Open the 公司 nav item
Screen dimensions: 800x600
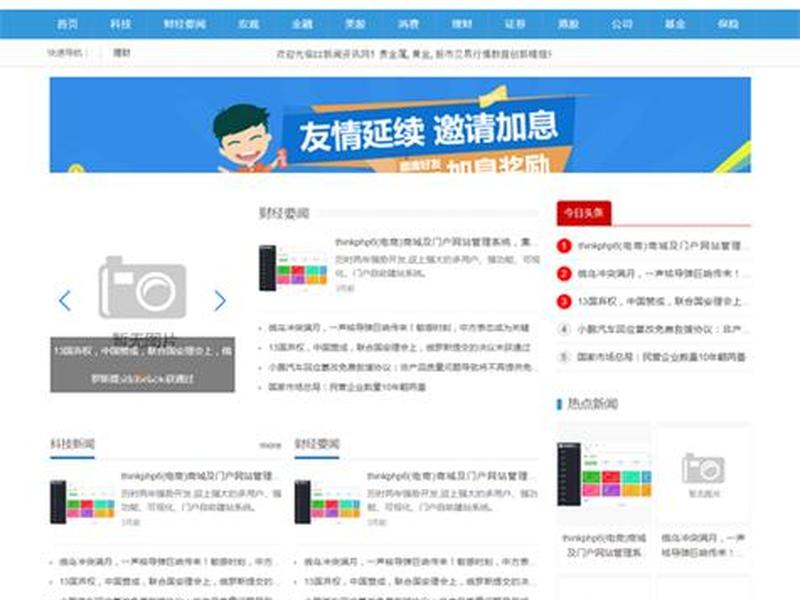tap(622, 24)
